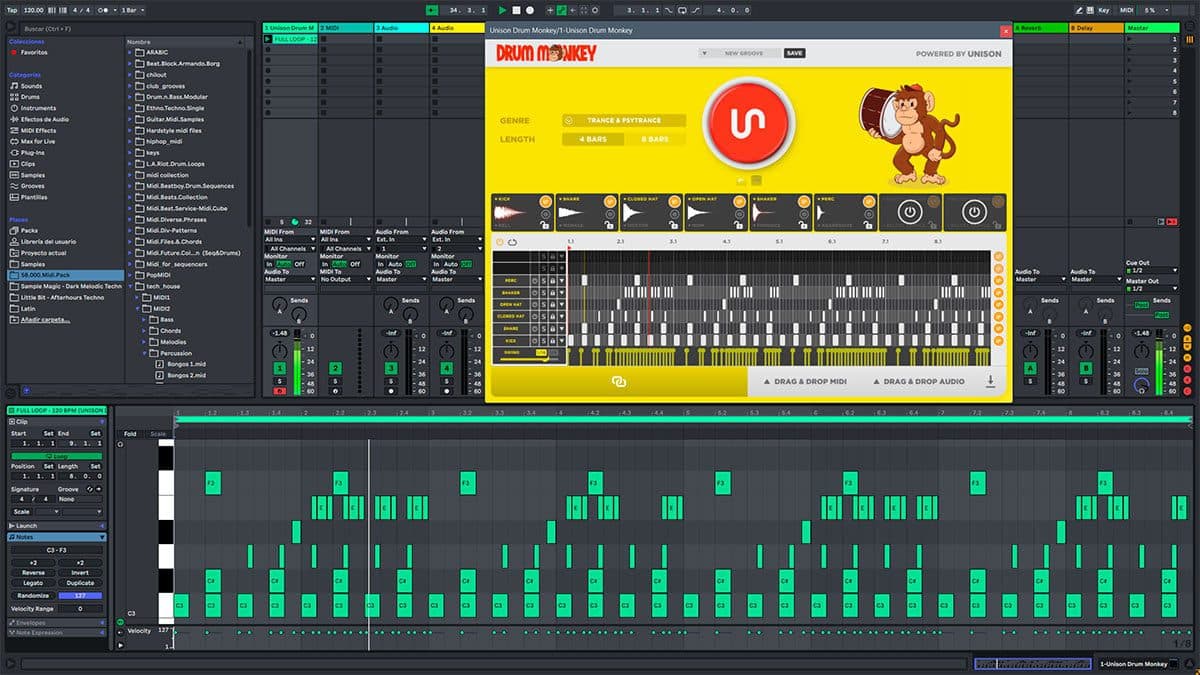
Task: Power on the eighth empty drum slot
Action: point(974,212)
